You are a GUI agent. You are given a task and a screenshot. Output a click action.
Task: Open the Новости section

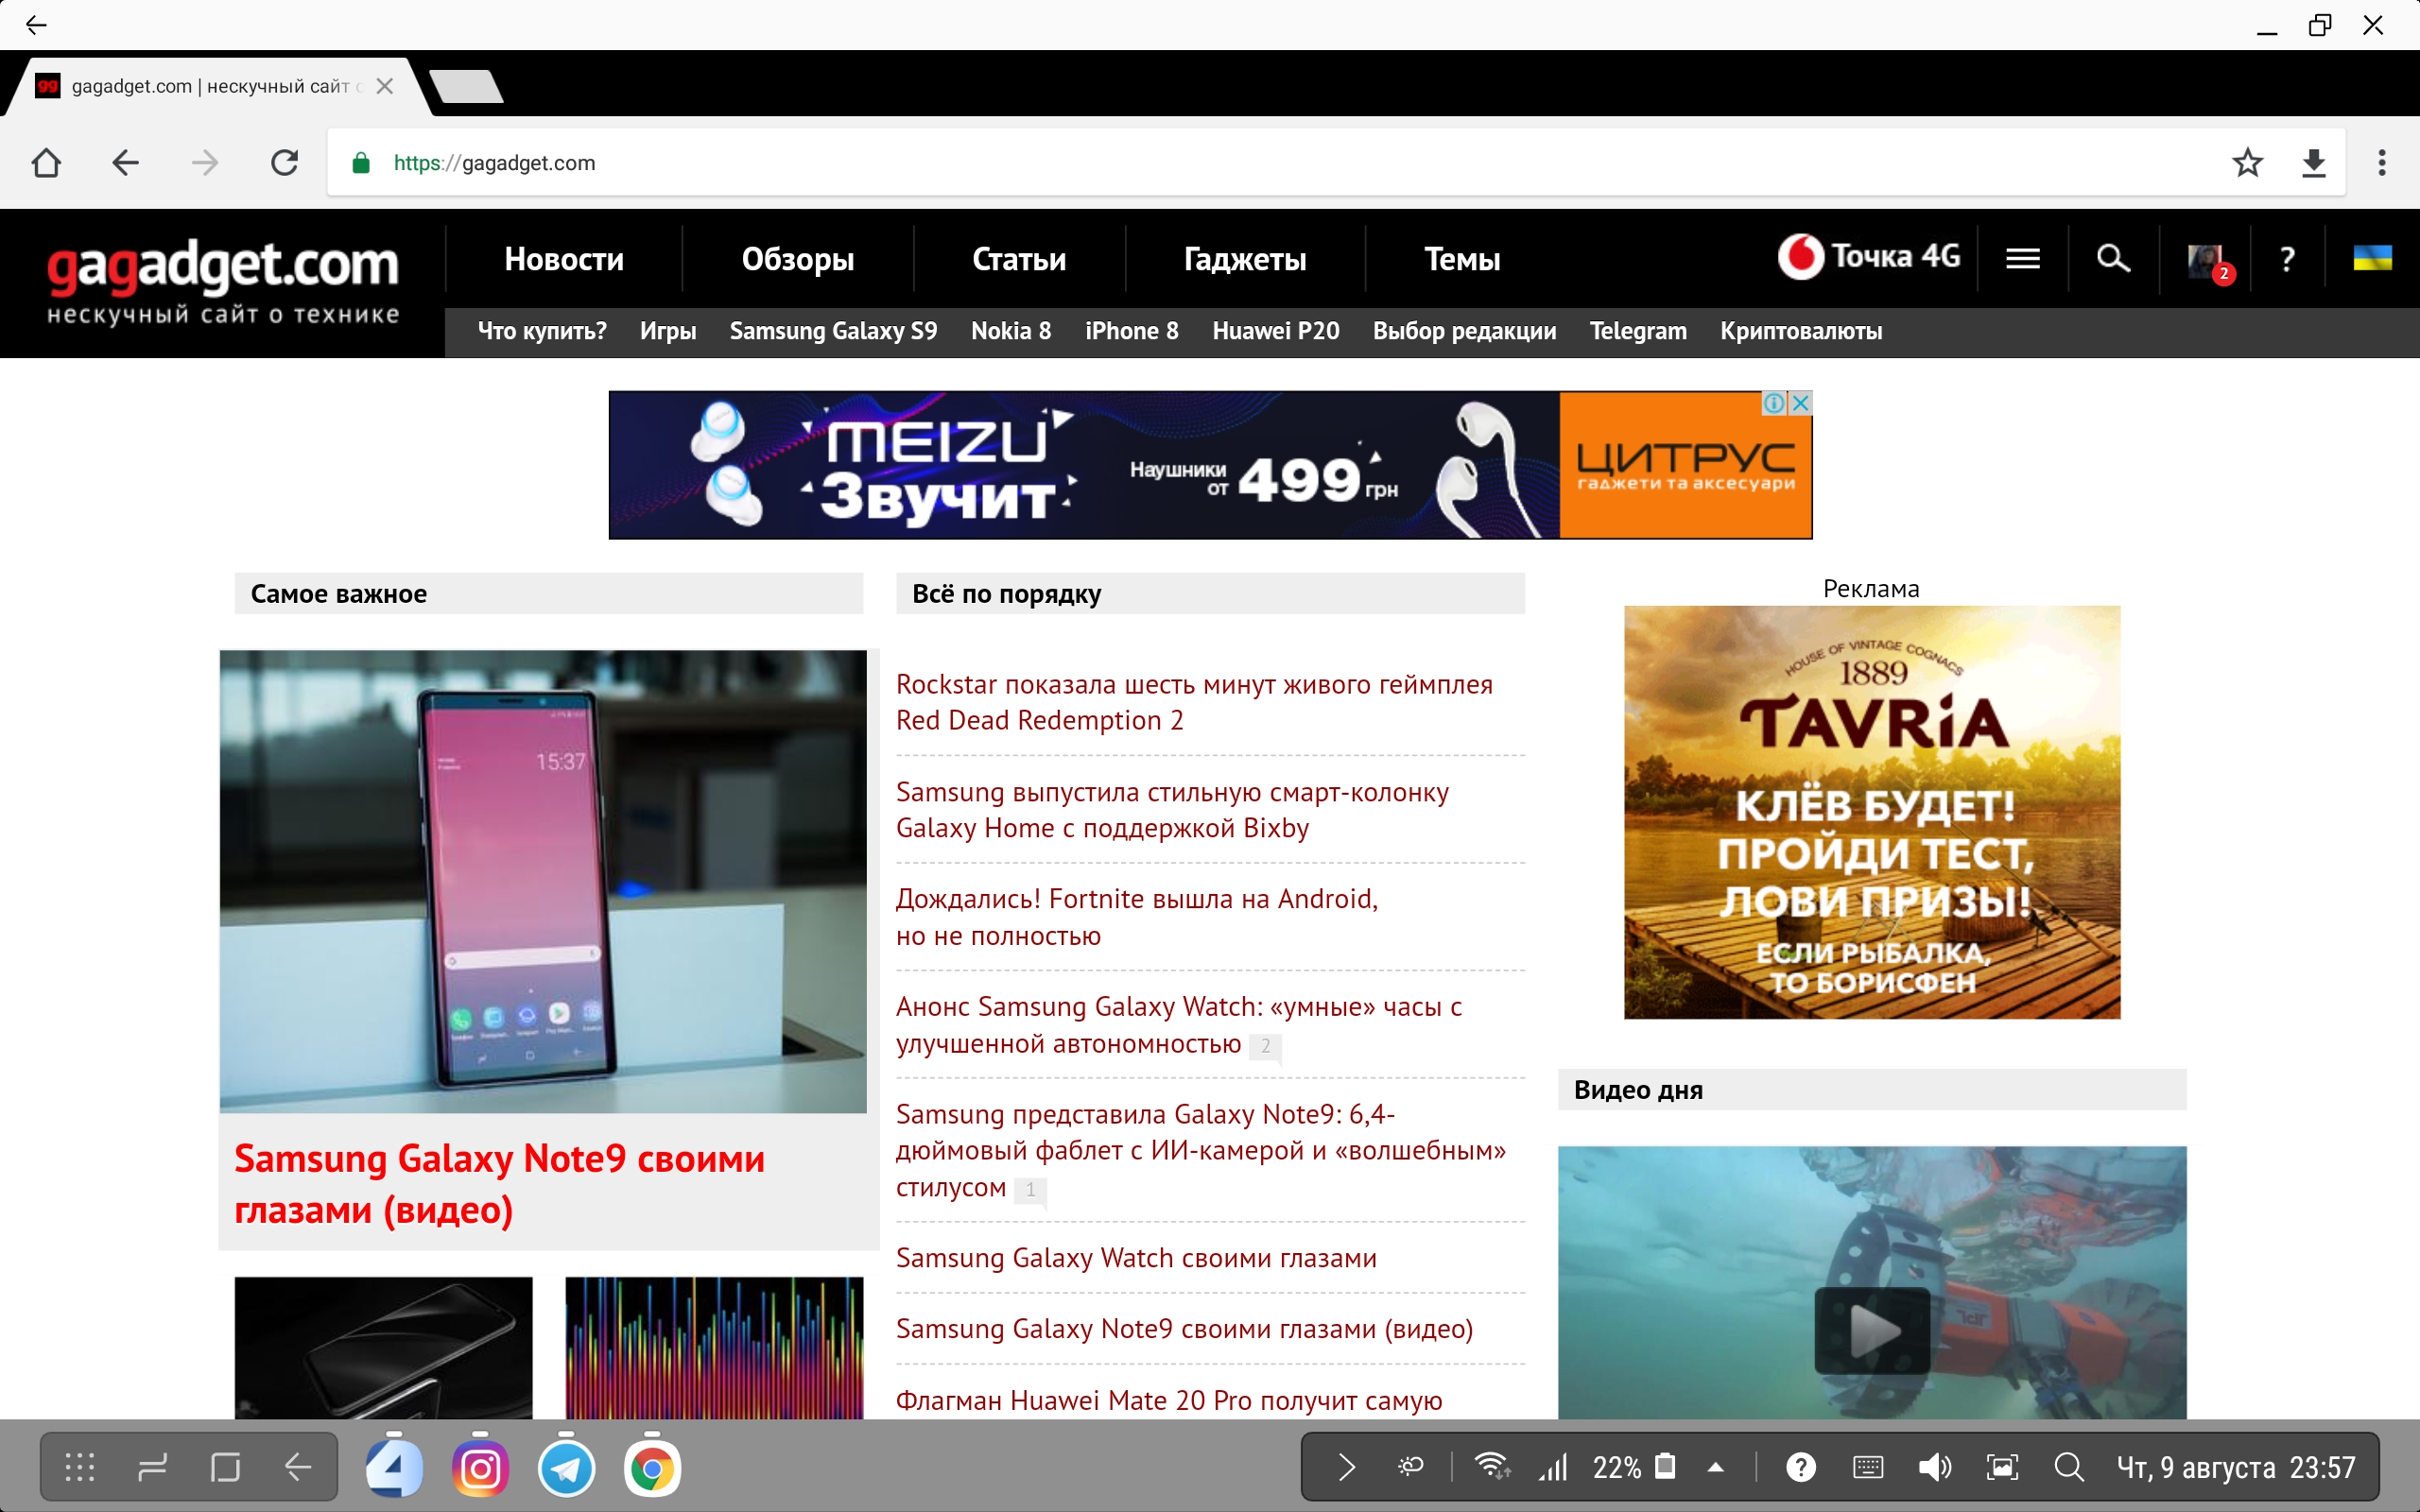pos(564,259)
